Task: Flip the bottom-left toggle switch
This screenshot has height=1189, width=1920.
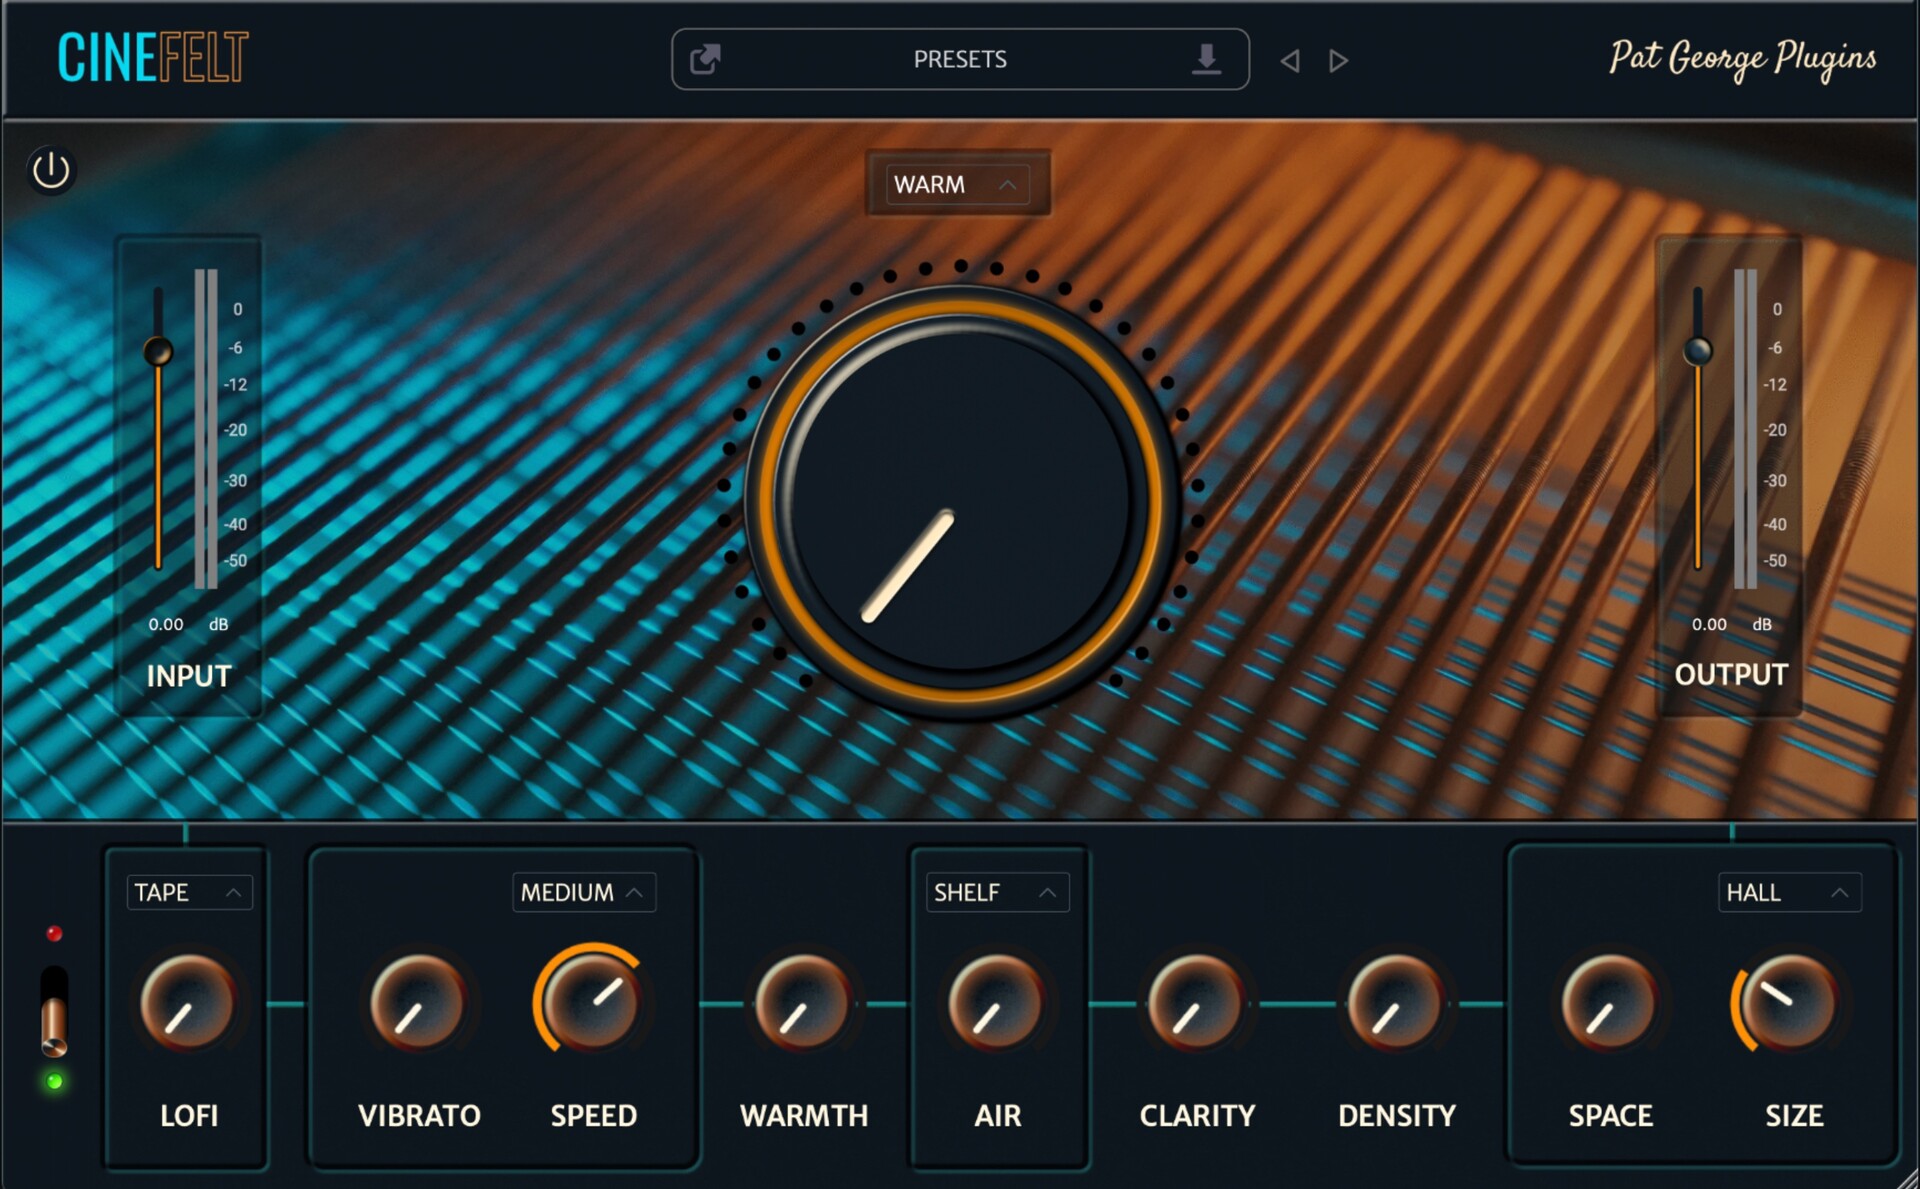Action: 54,1012
